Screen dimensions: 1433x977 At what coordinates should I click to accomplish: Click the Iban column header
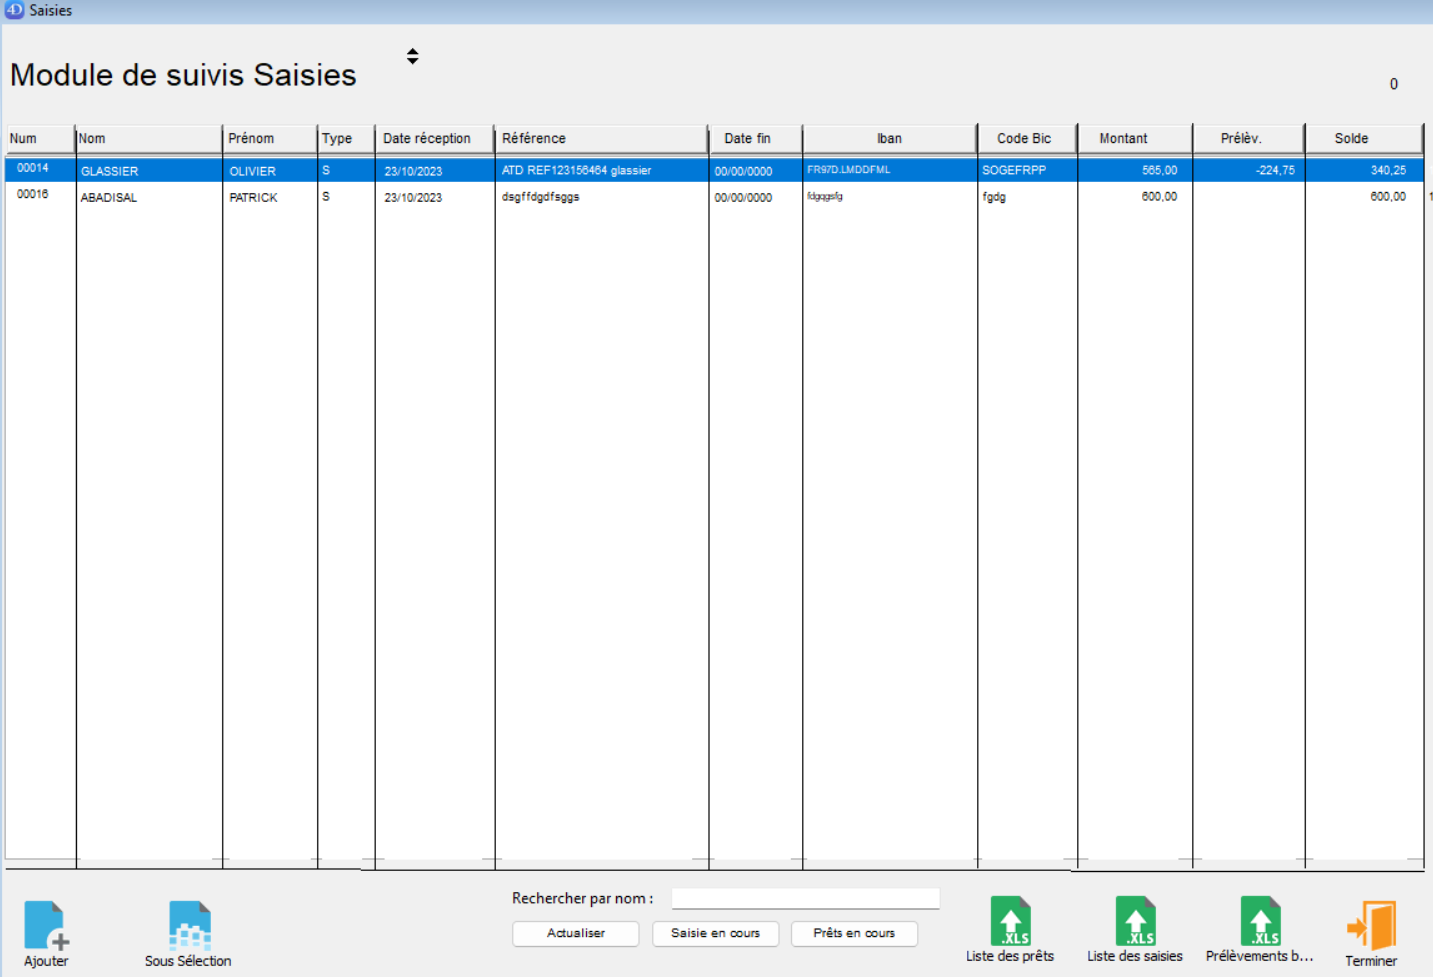click(890, 139)
